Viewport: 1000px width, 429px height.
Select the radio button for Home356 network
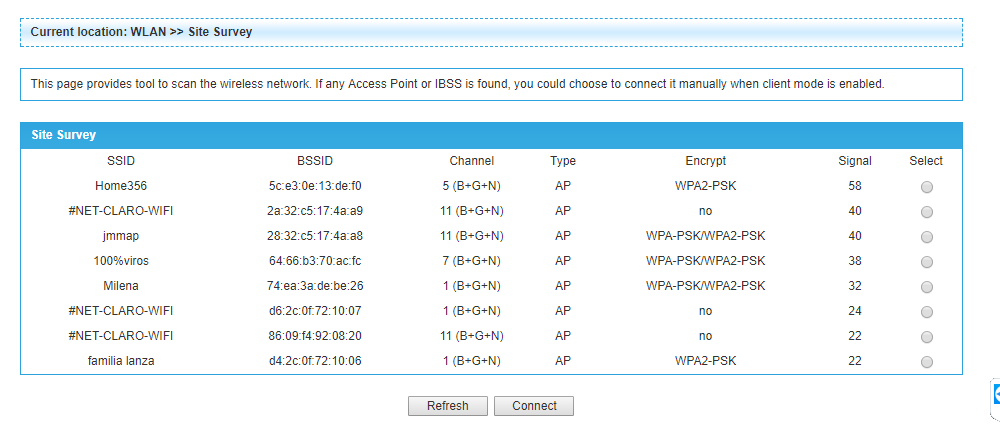click(926, 187)
